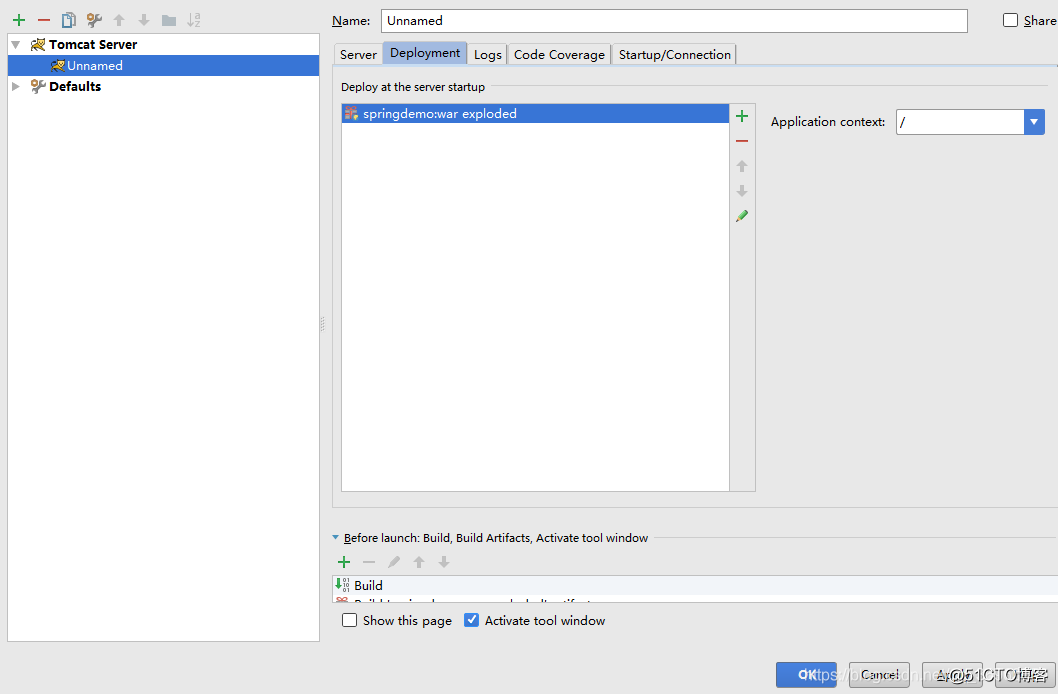Move before launch task down
1058x694 pixels.
[x=444, y=562]
